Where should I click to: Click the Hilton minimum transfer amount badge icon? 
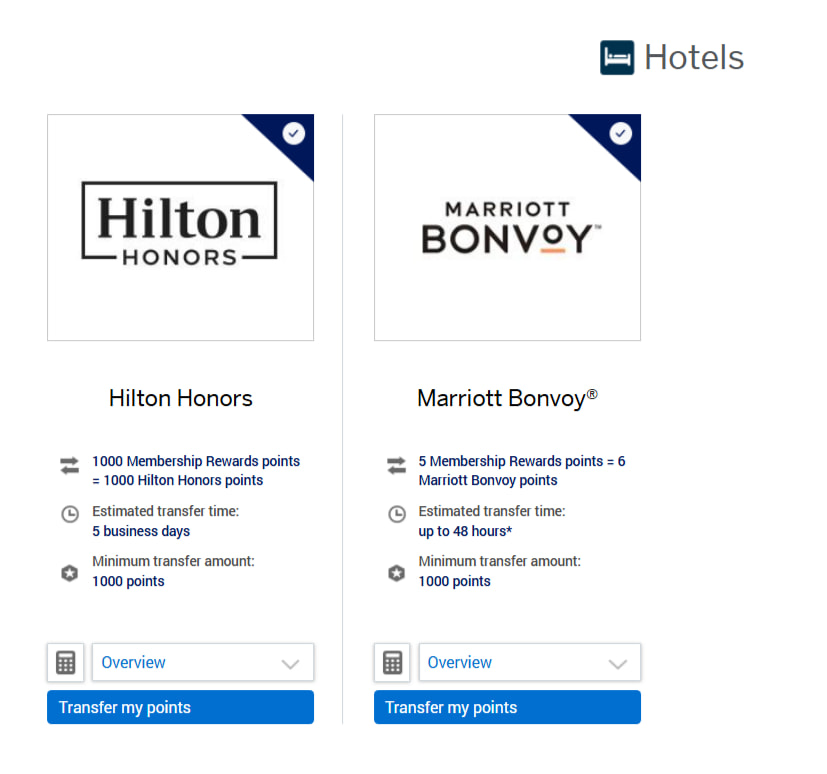pos(70,573)
